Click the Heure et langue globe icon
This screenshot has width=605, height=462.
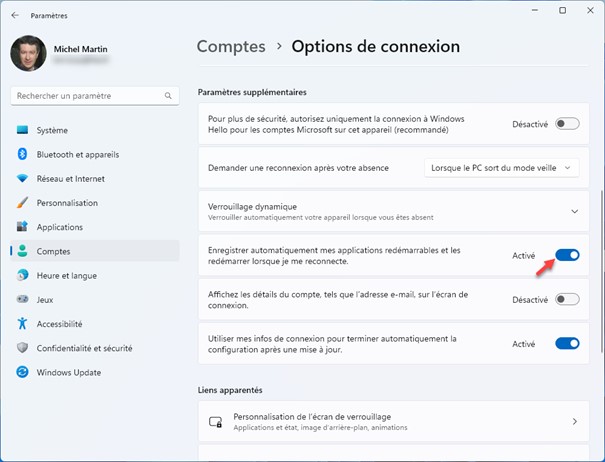22,275
